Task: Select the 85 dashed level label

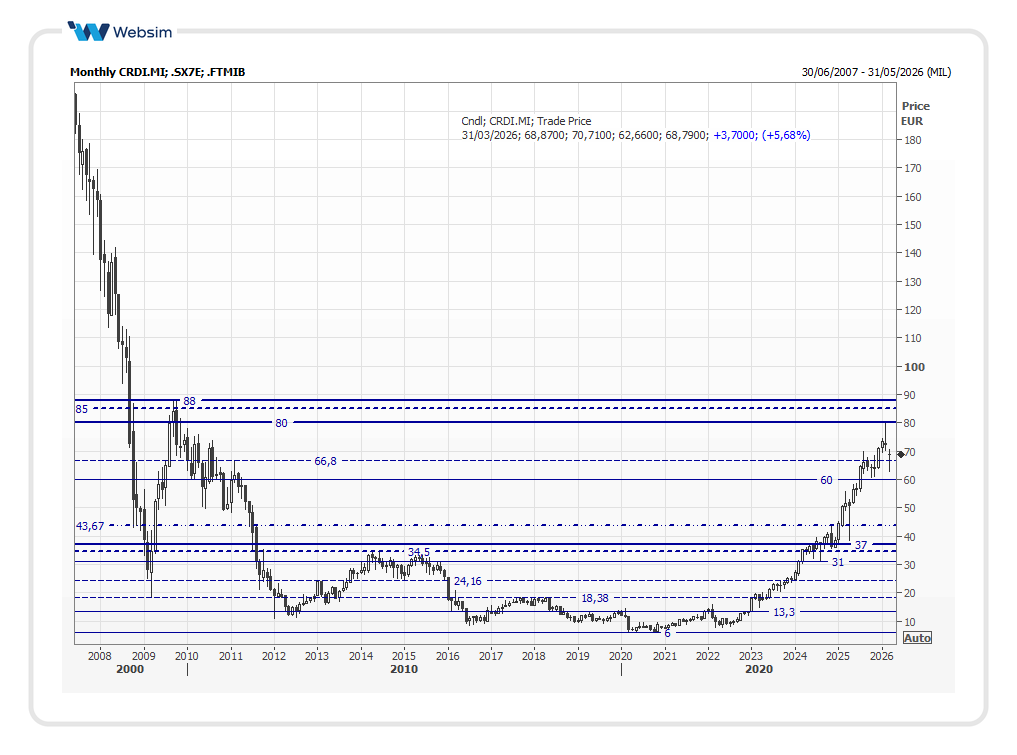Action: pos(82,409)
